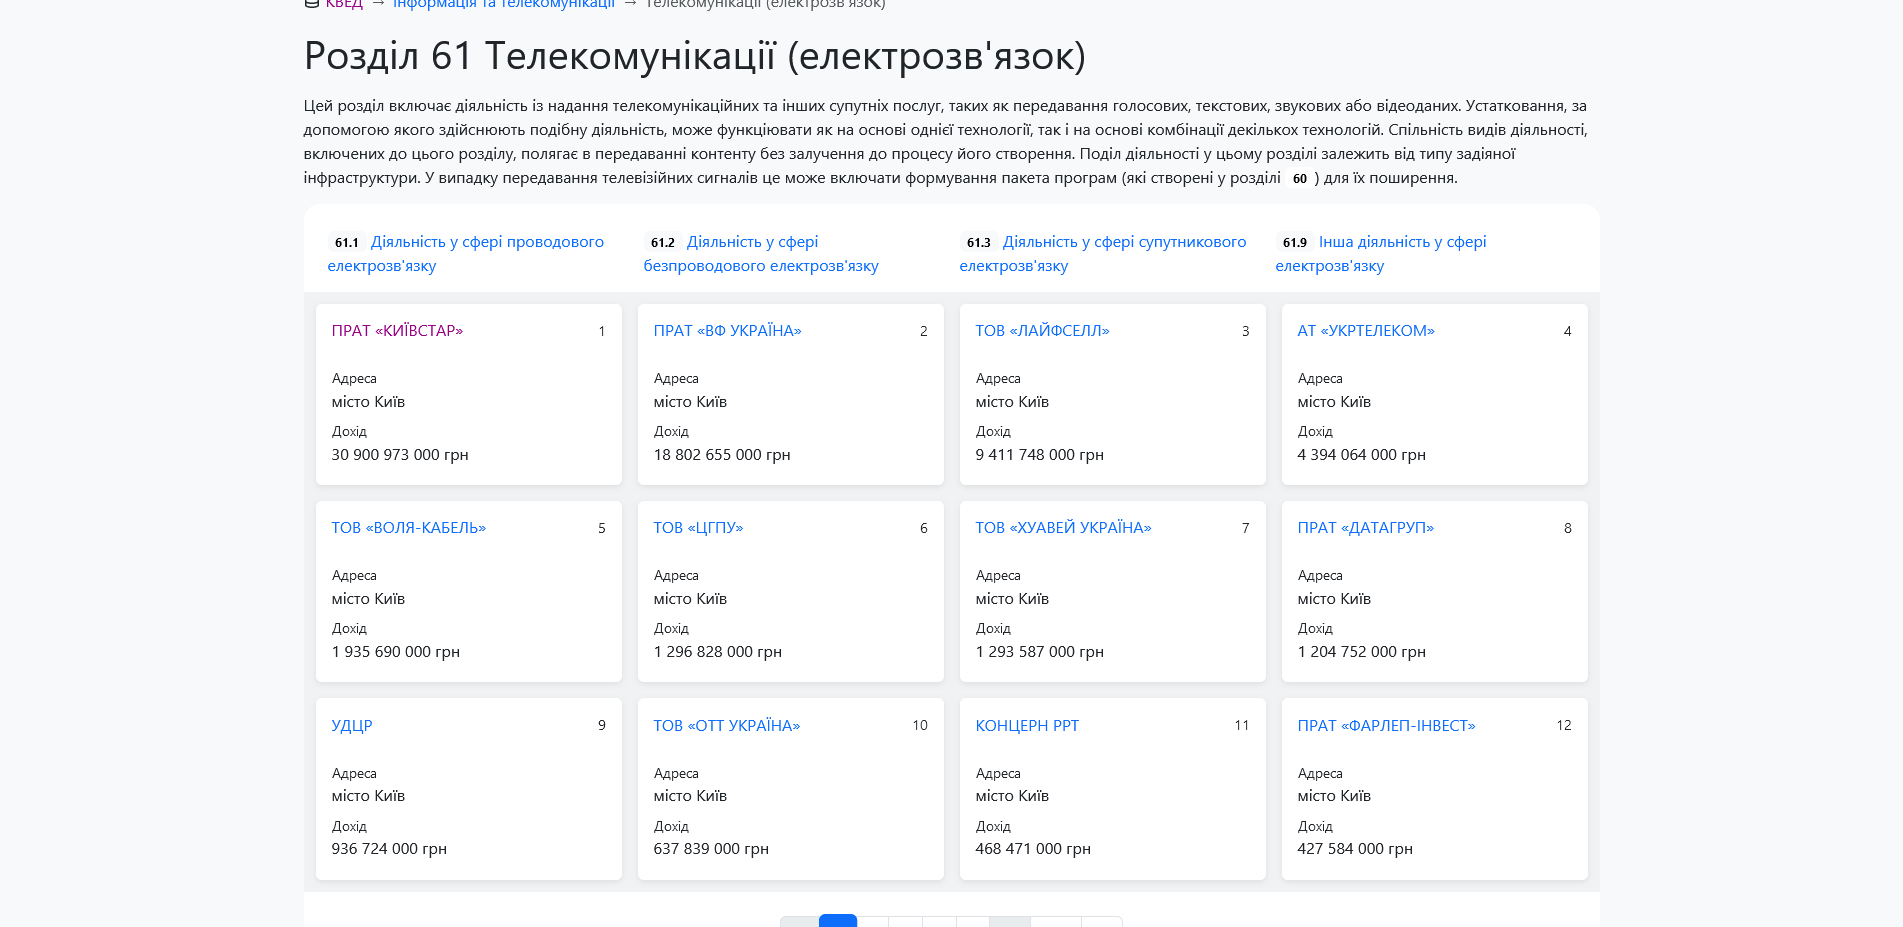Click rank number 10 on ОТТ УКРАЇНА card
The height and width of the screenshot is (927, 1903).
(919, 726)
